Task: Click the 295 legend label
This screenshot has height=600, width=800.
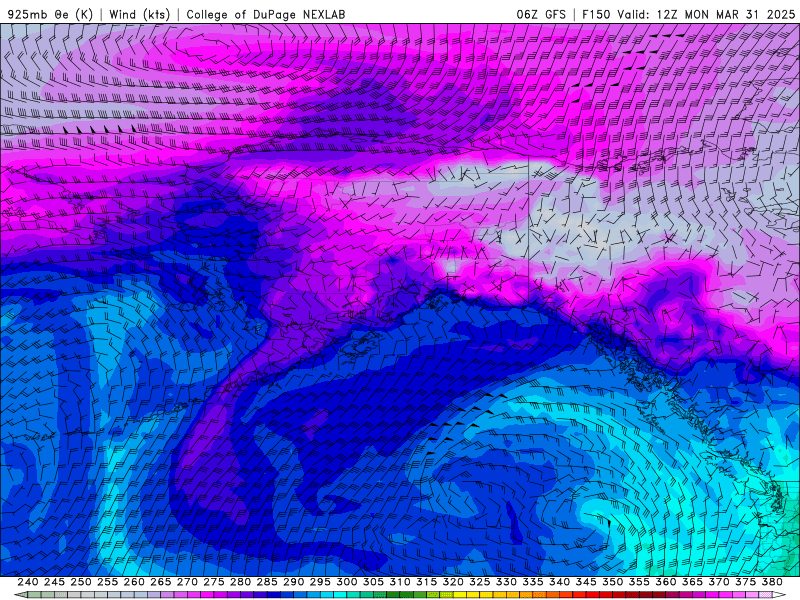Action: 320,582
